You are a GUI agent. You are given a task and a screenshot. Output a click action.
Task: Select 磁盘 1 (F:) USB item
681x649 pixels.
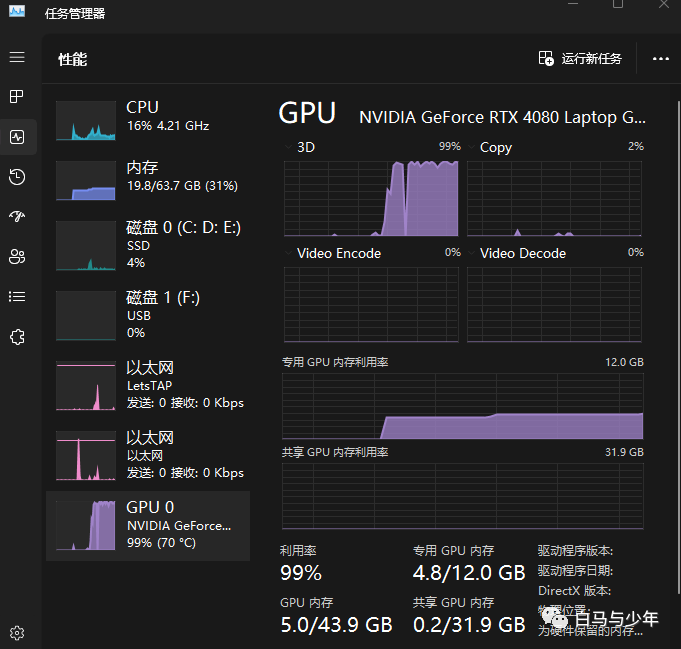coord(148,315)
